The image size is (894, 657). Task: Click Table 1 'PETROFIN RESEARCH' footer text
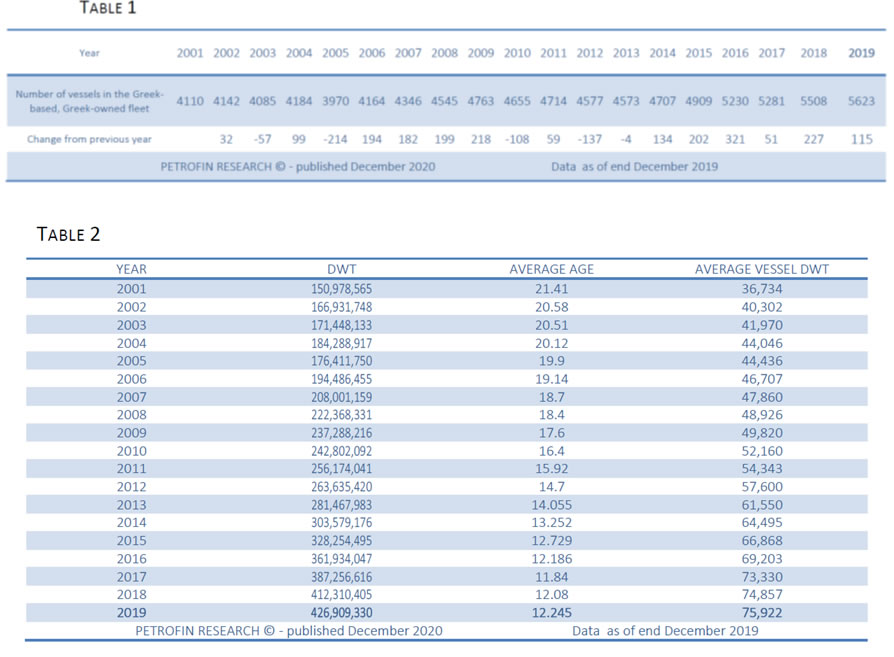pos(298,167)
